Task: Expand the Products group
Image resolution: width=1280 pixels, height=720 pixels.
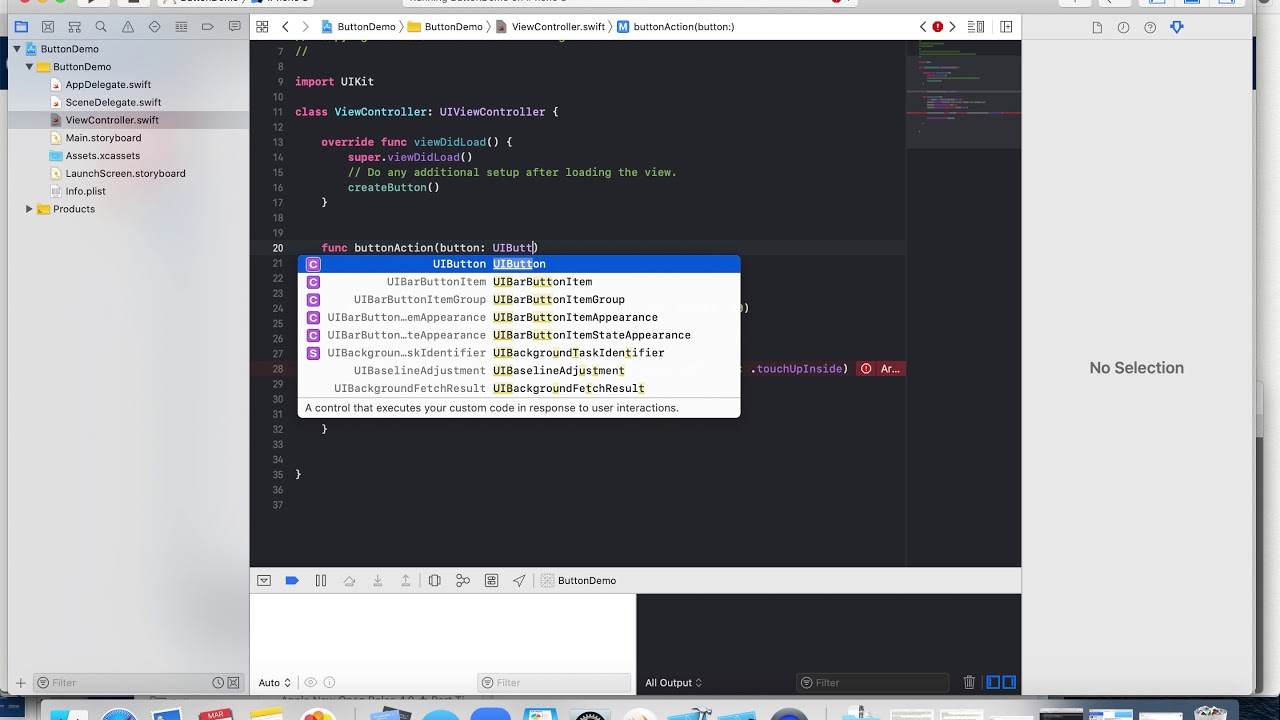Action: point(29,209)
